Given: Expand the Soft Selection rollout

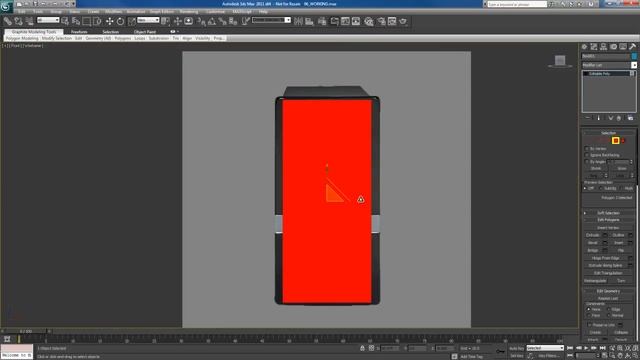Looking at the screenshot, I should tap(608, 213).
